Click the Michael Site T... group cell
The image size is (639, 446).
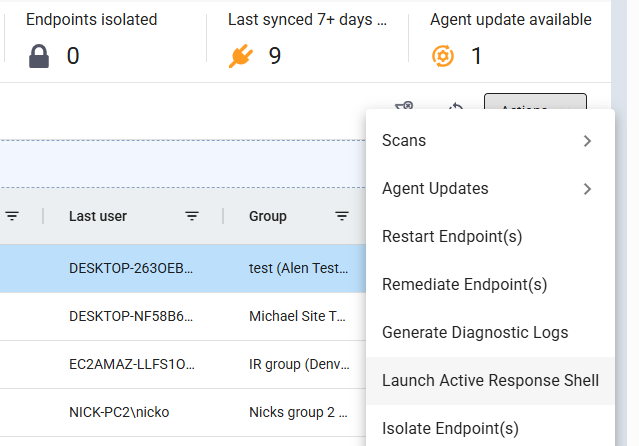[x=297, y=316]
